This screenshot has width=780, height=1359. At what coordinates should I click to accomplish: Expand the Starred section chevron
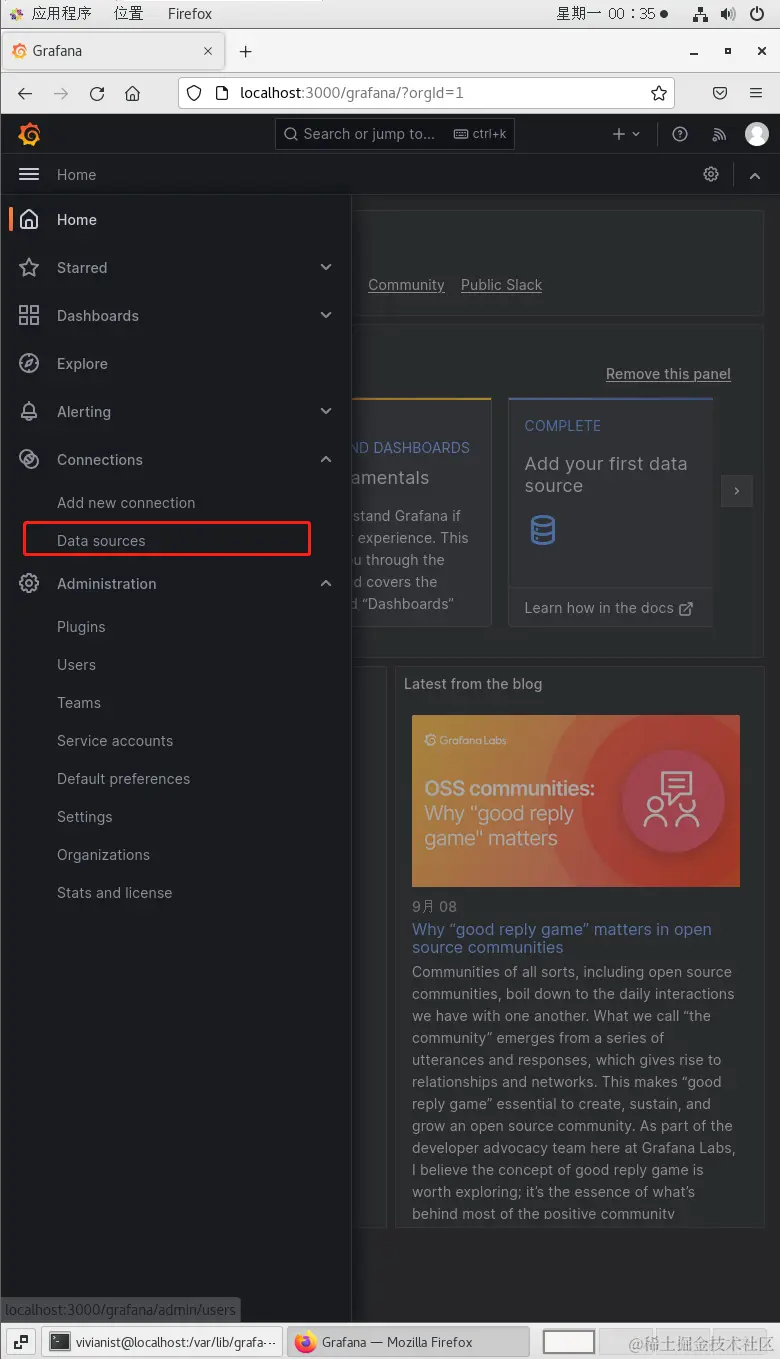coord(326,268)
